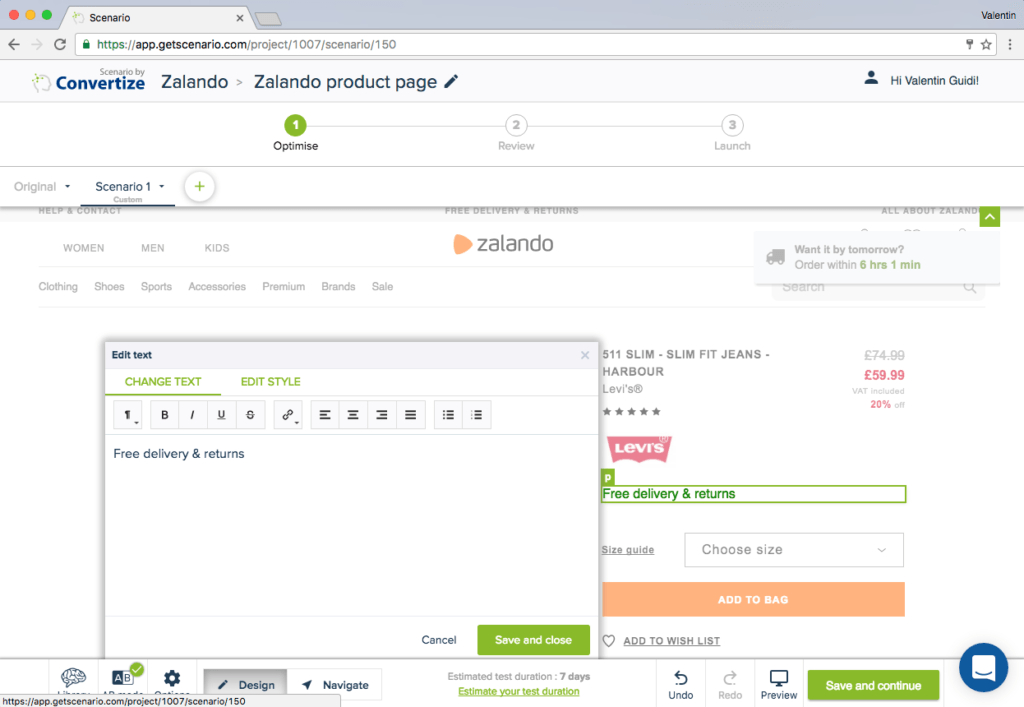
Task: Go back in the browser
Action: point(14,44)
